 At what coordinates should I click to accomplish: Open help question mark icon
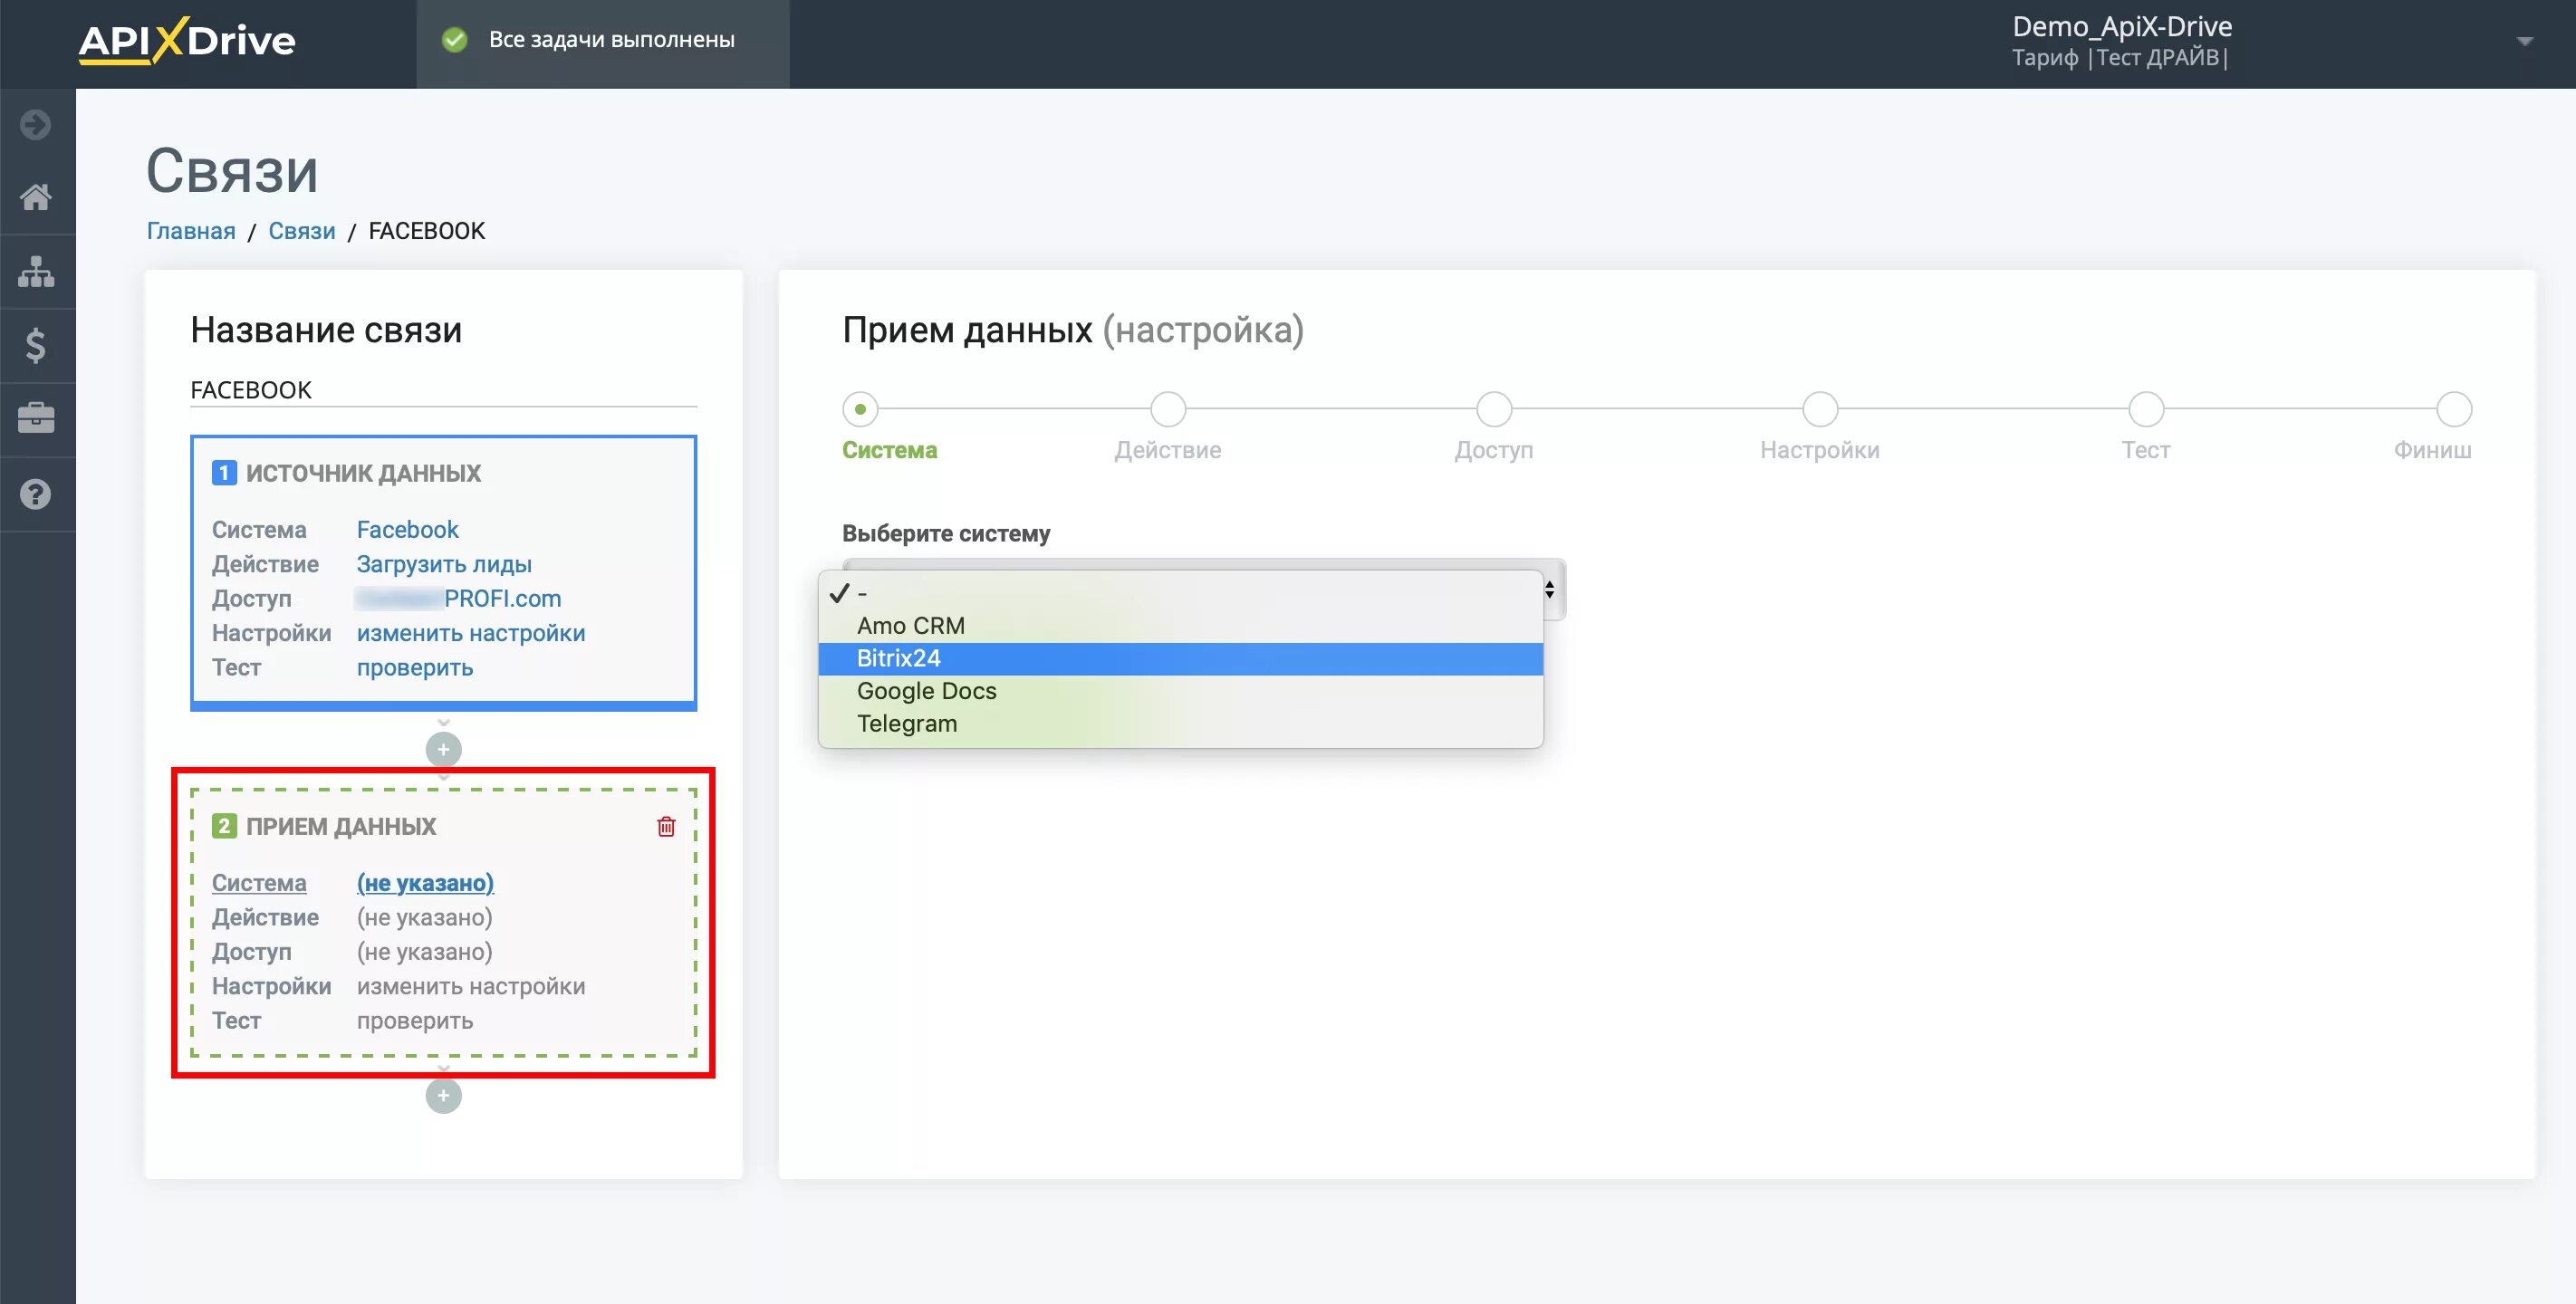point(36,494)
